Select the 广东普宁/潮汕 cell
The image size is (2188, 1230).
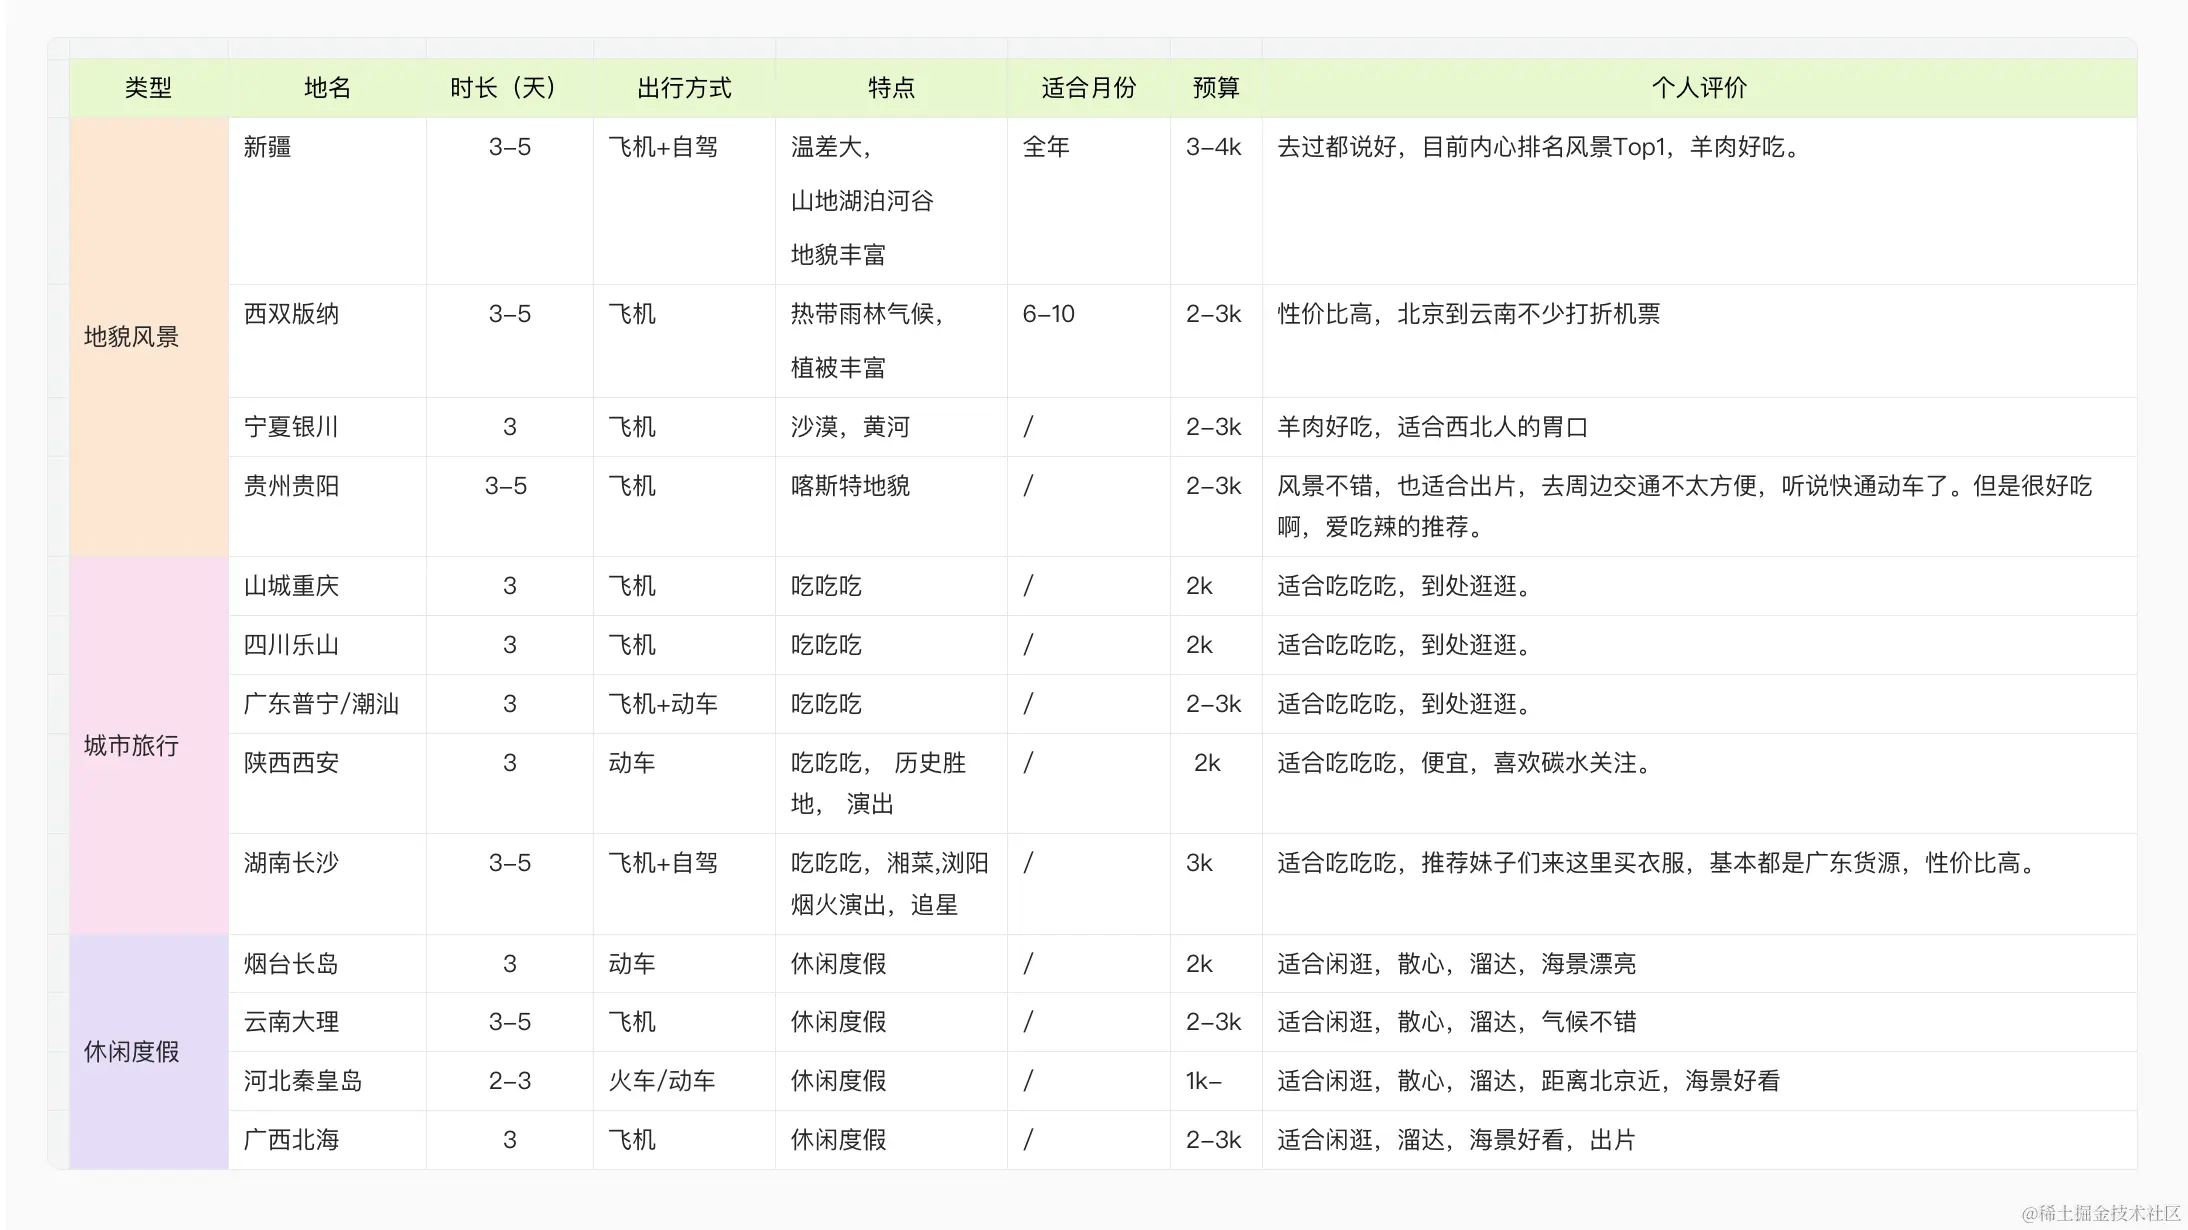pos(322,704)
